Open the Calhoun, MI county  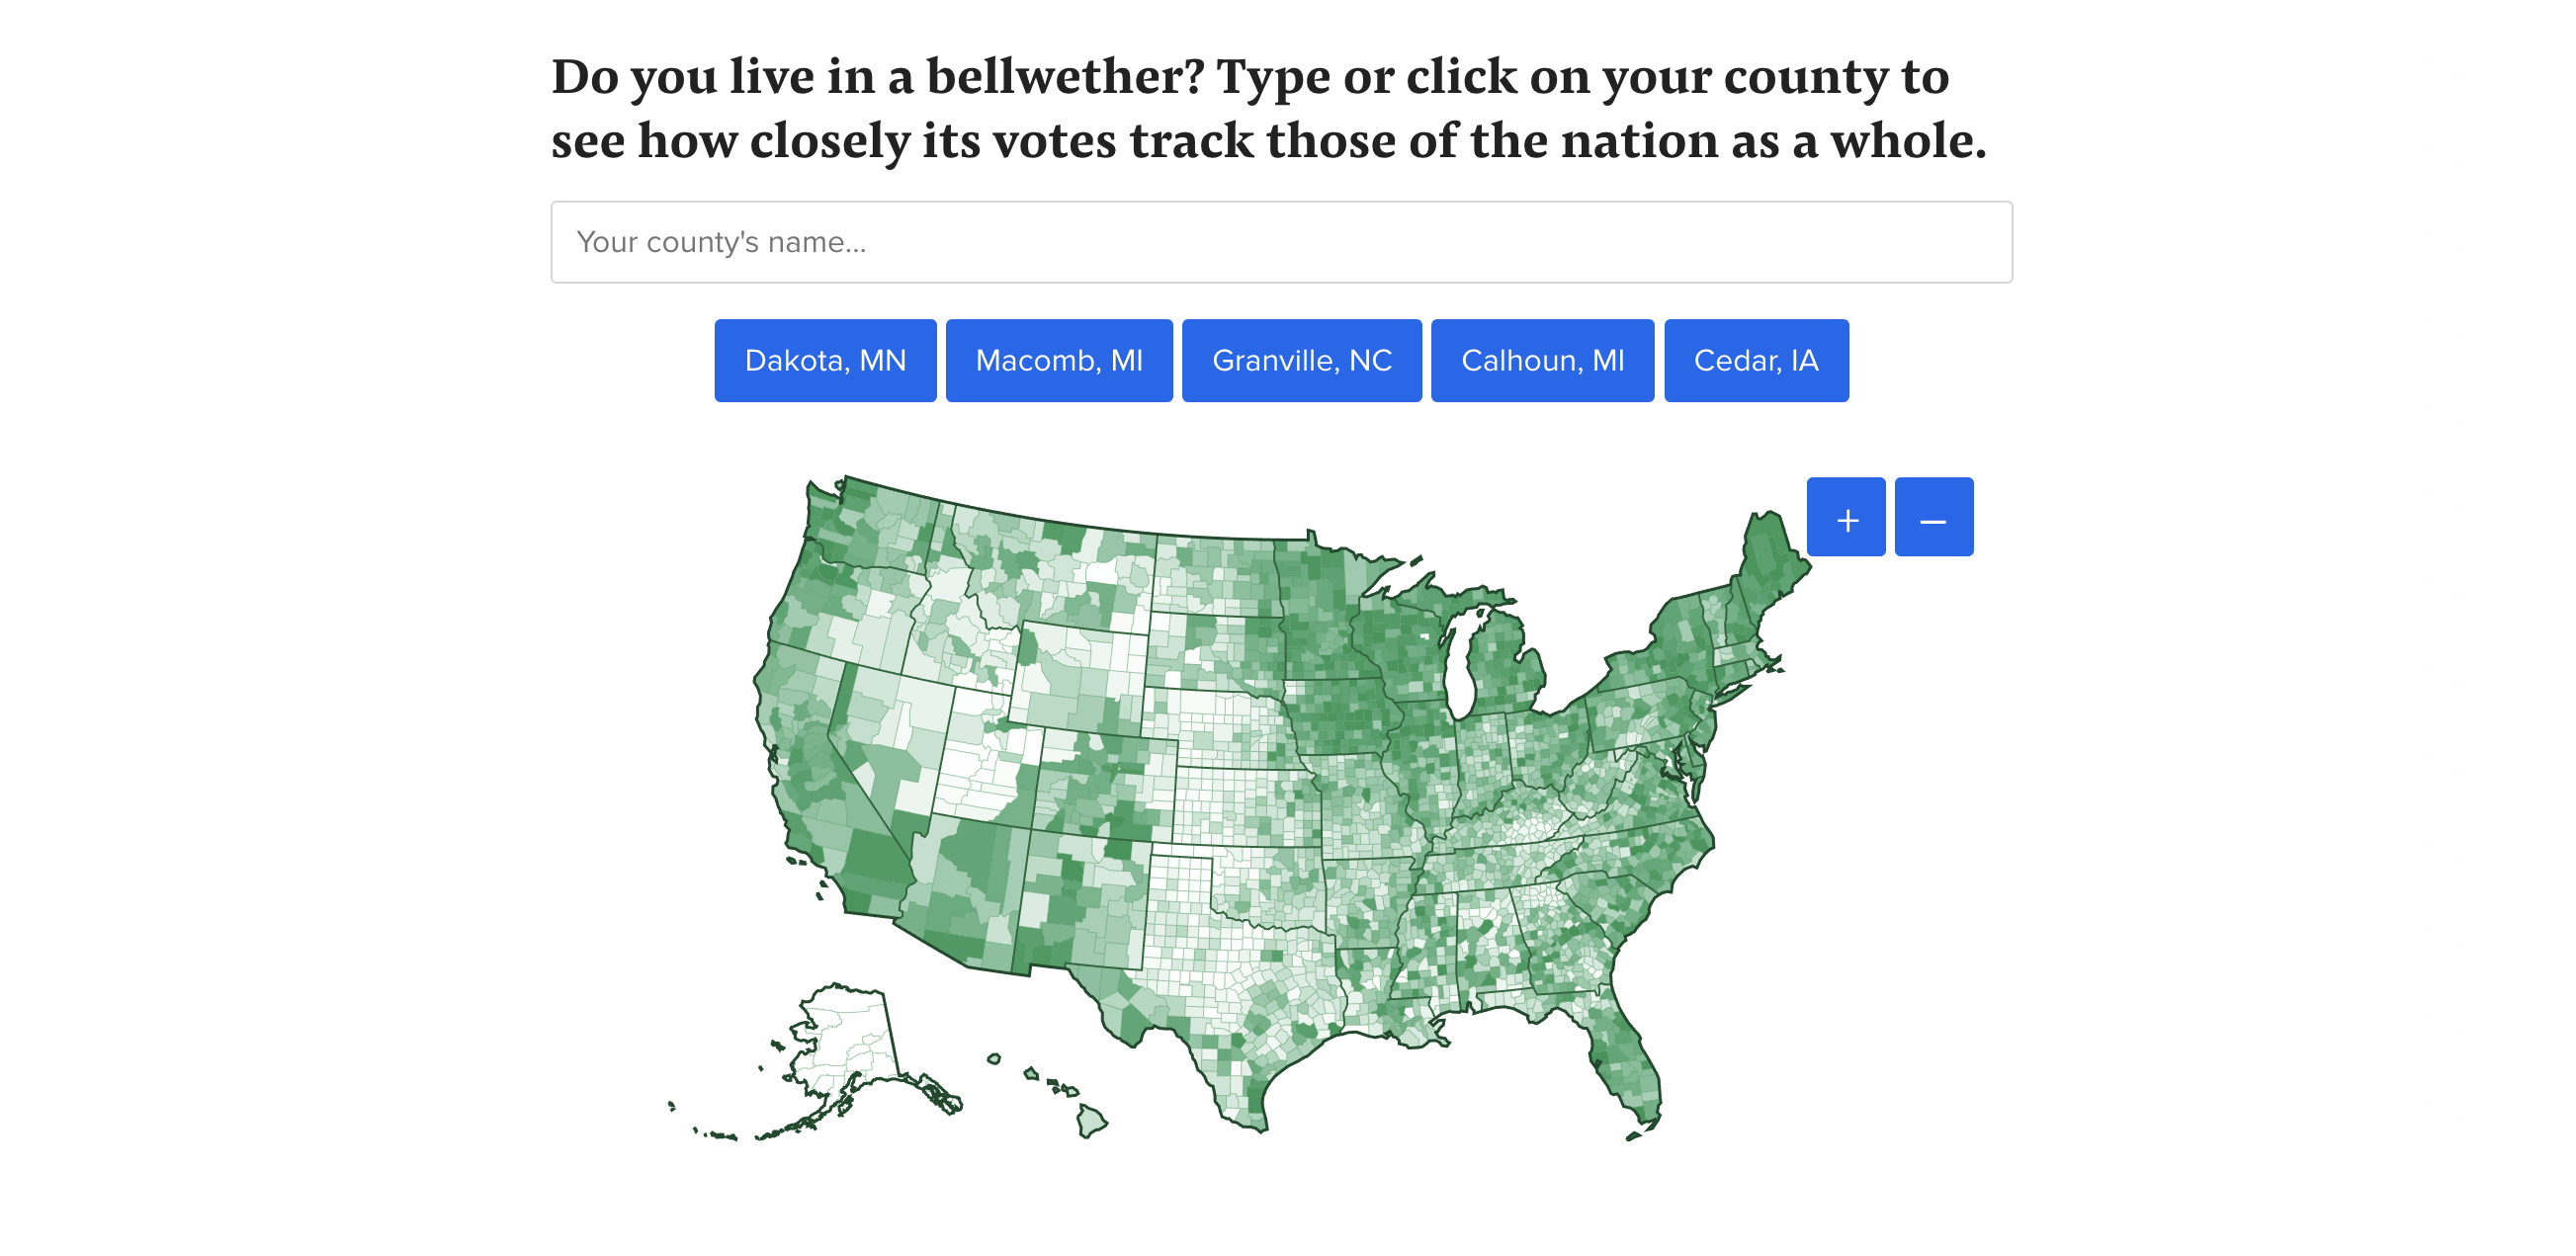1542,361
